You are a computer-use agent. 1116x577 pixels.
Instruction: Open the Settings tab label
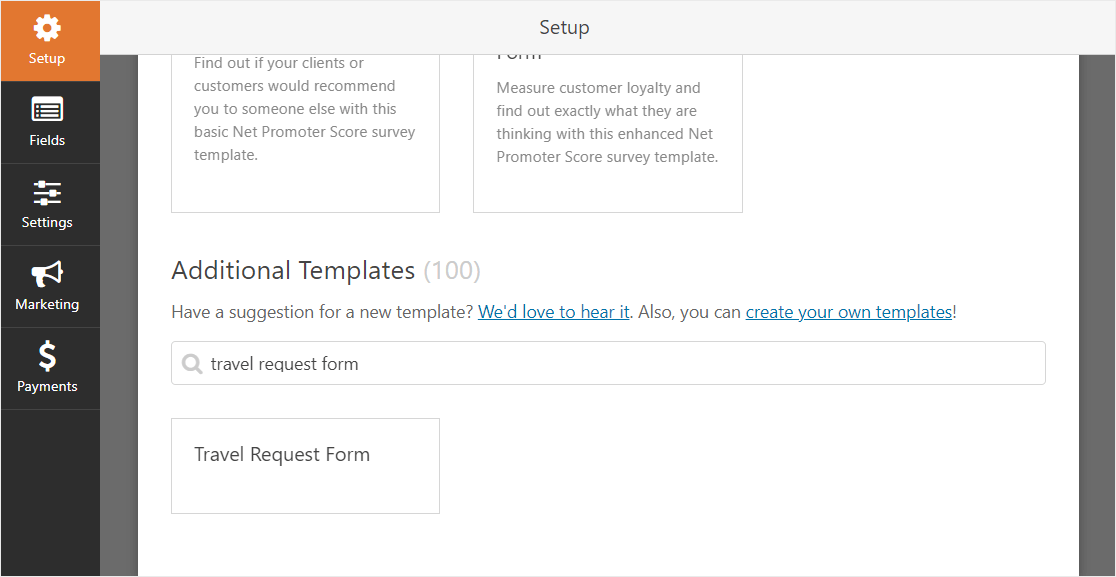coord(47,223)
